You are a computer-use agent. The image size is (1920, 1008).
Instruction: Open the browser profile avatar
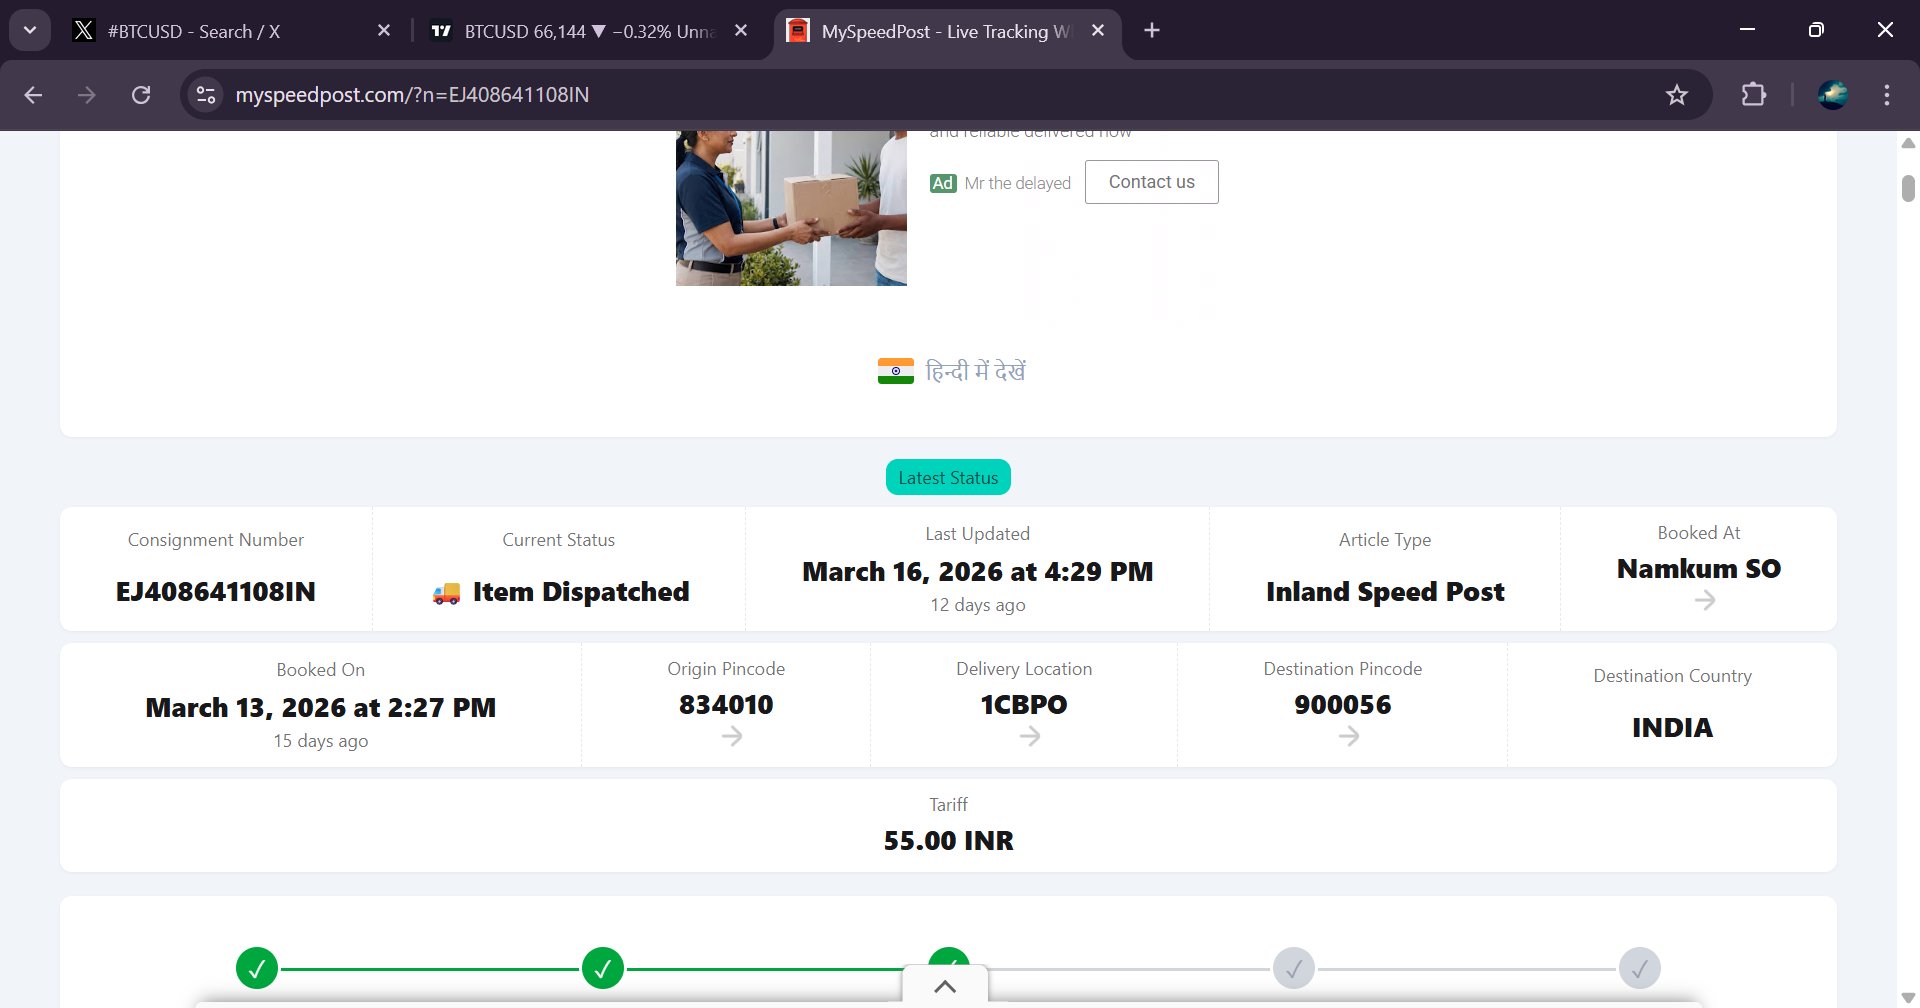(x=1832, y=95)
